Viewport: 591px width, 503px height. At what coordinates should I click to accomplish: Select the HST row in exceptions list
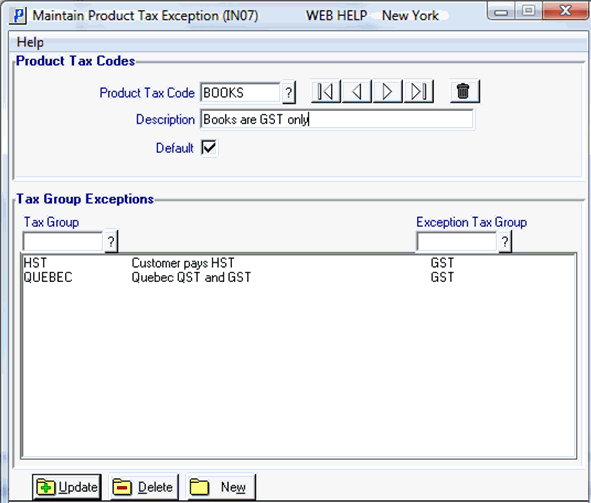(x=299, y=263)
